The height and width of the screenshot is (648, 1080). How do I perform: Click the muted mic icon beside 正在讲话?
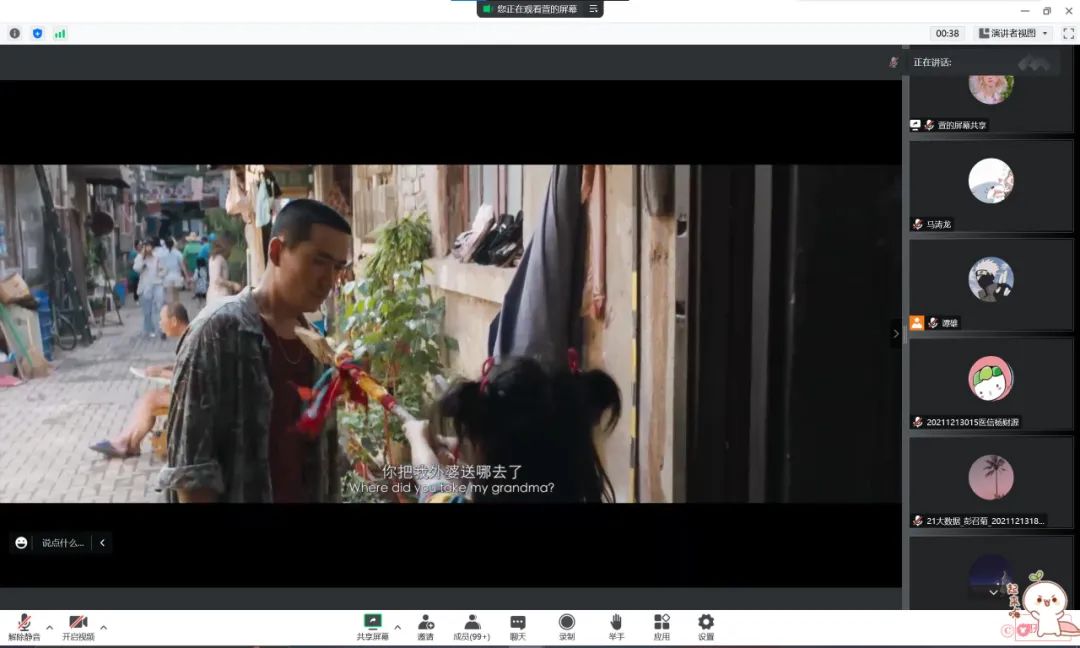[893, 62]
